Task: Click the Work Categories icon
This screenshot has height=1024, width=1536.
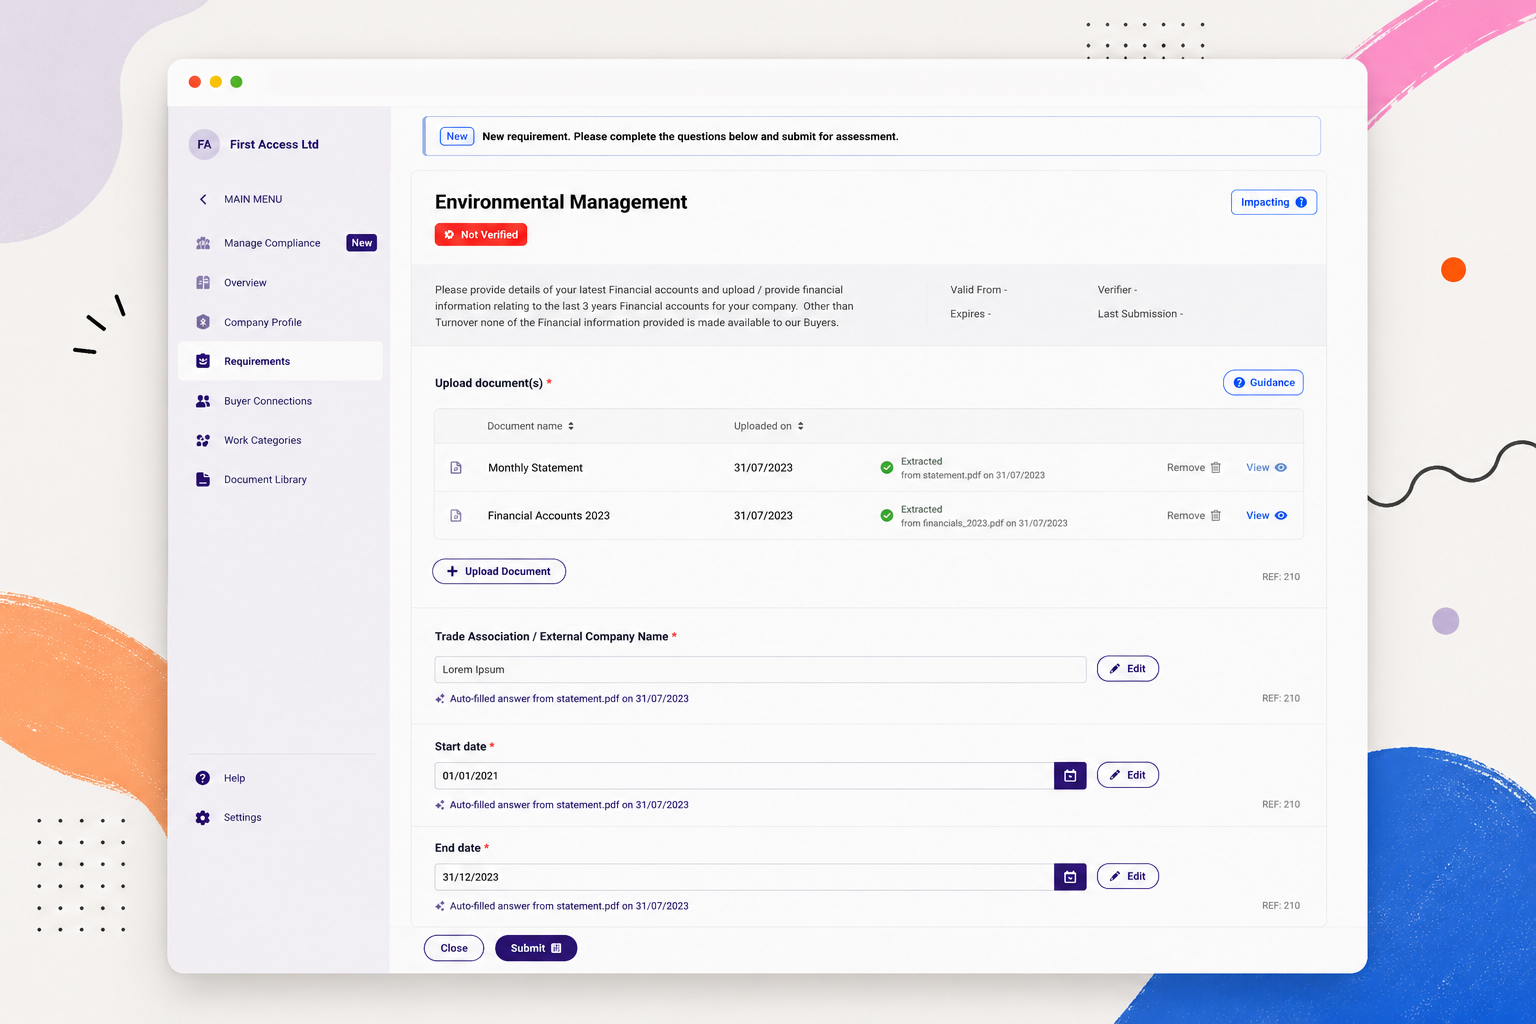Action: pos(203,440)
